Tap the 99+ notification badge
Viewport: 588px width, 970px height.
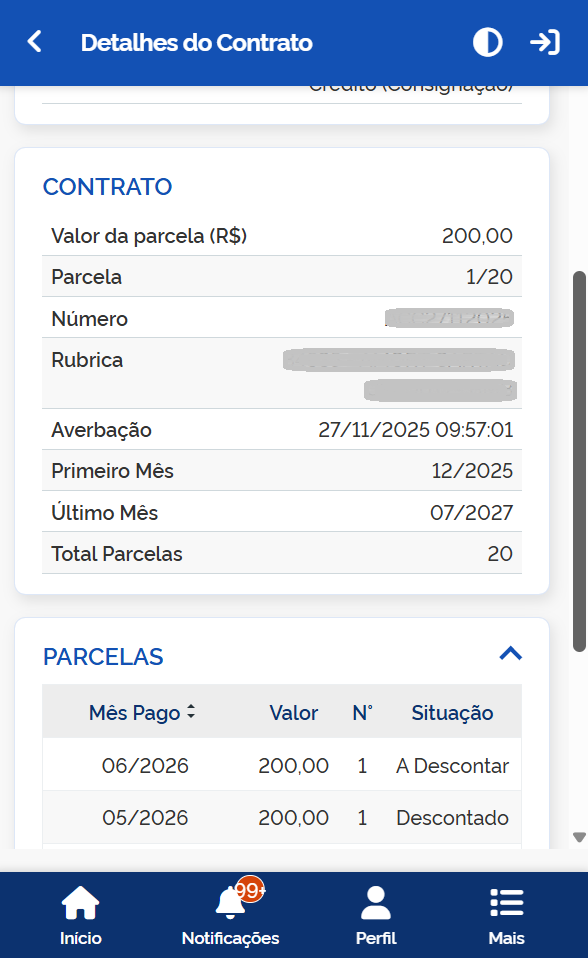[250, 890]
